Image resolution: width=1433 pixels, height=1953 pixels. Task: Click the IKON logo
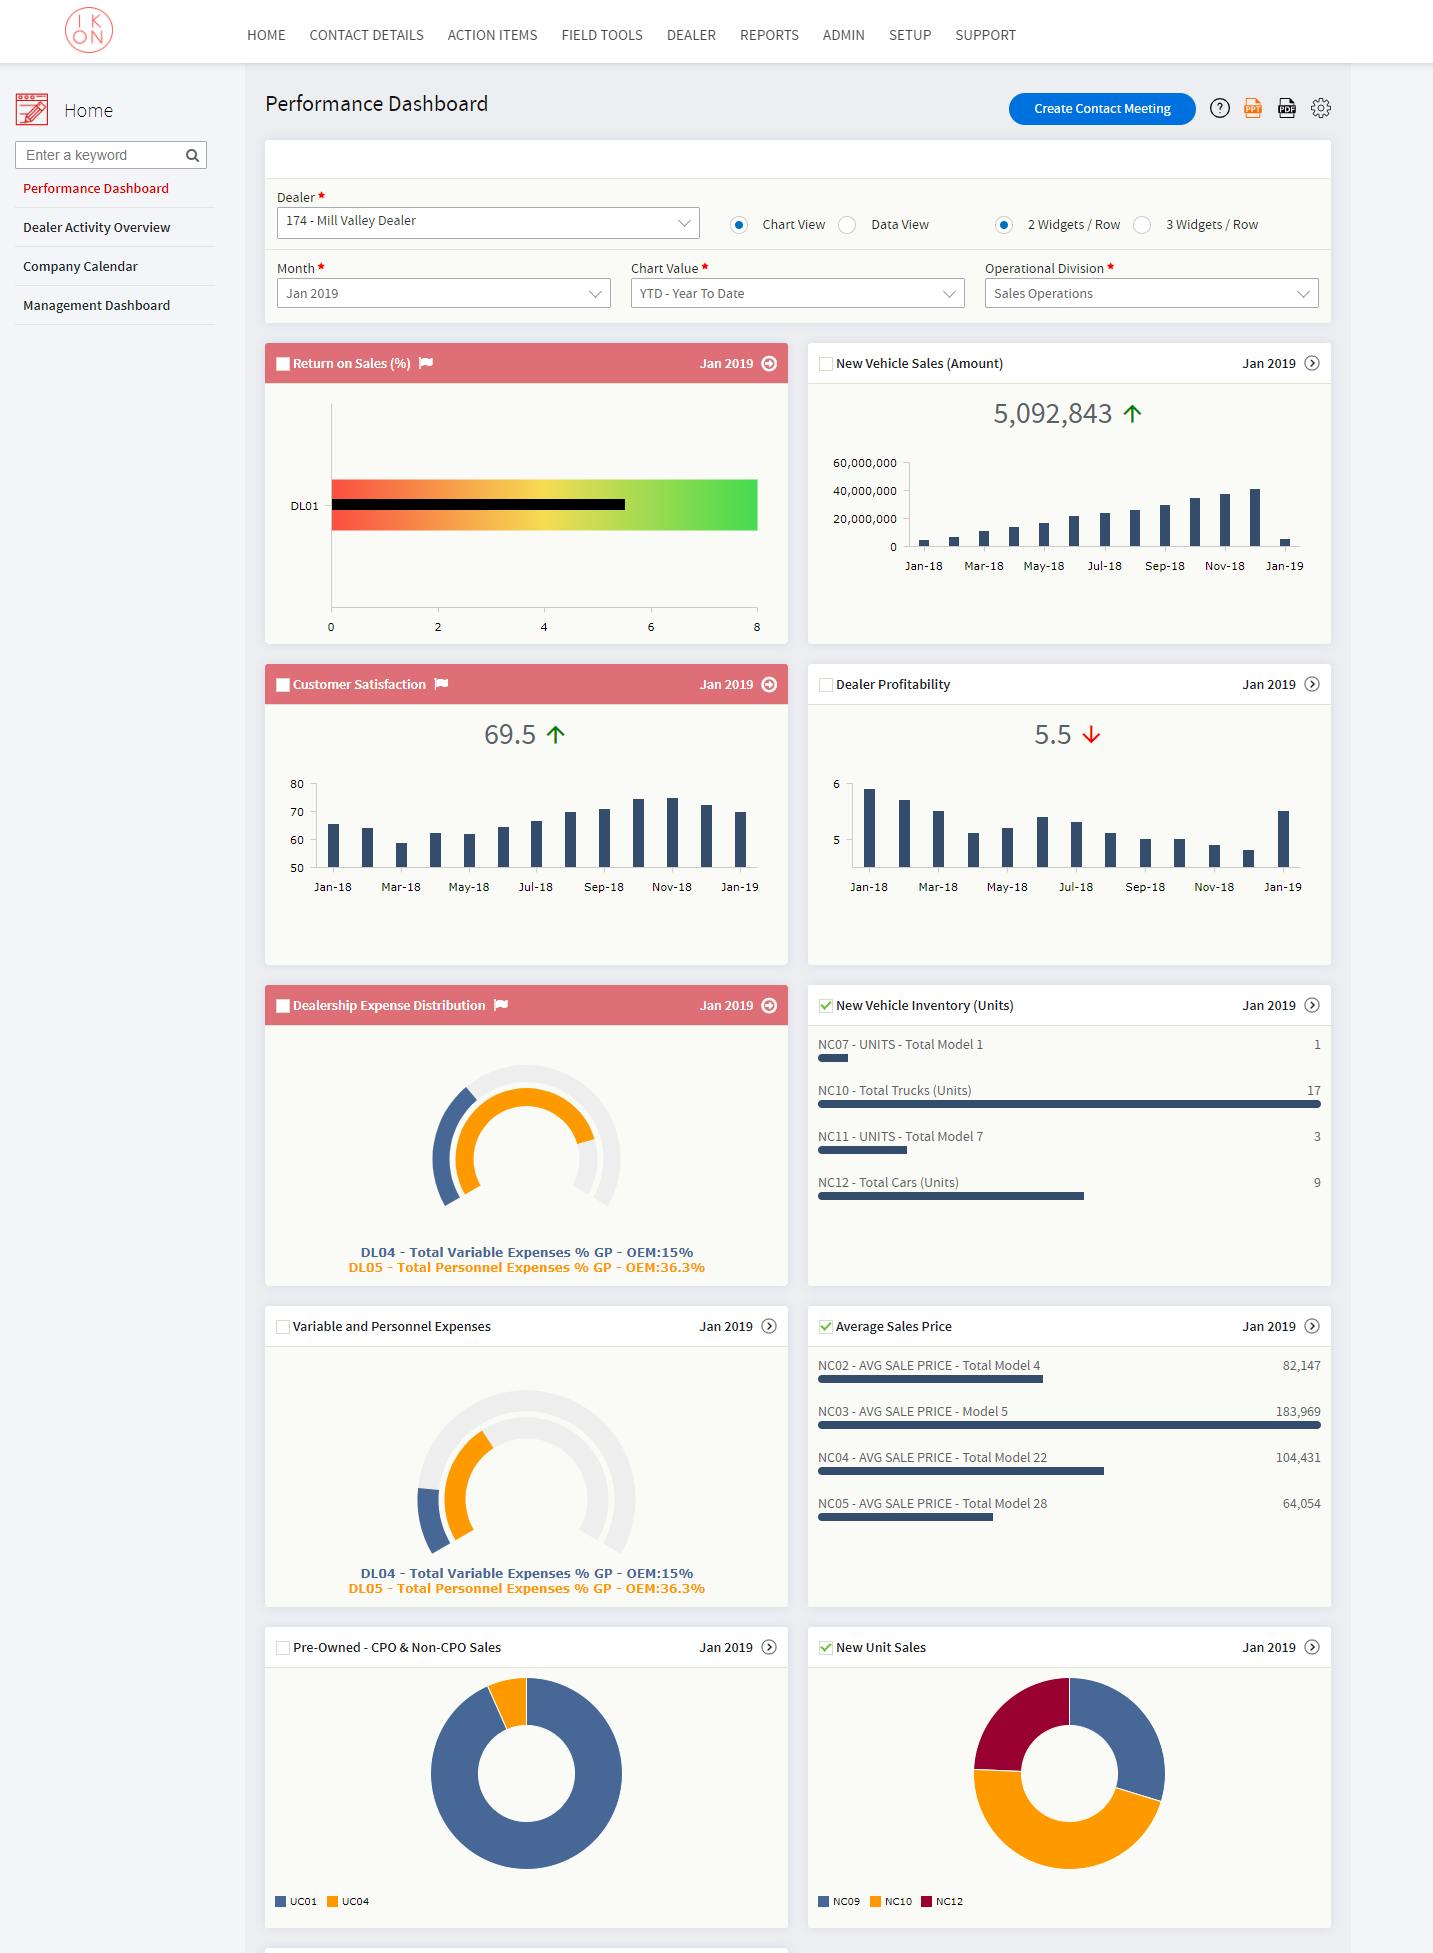[x=89, y=30]
